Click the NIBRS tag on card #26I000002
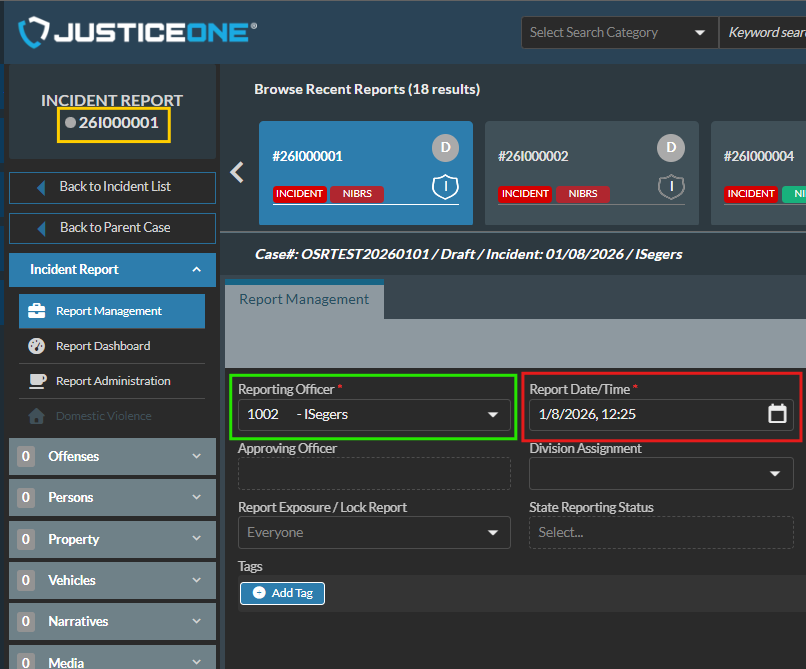The height and width of the screenshot is (669, 806). 582,194
